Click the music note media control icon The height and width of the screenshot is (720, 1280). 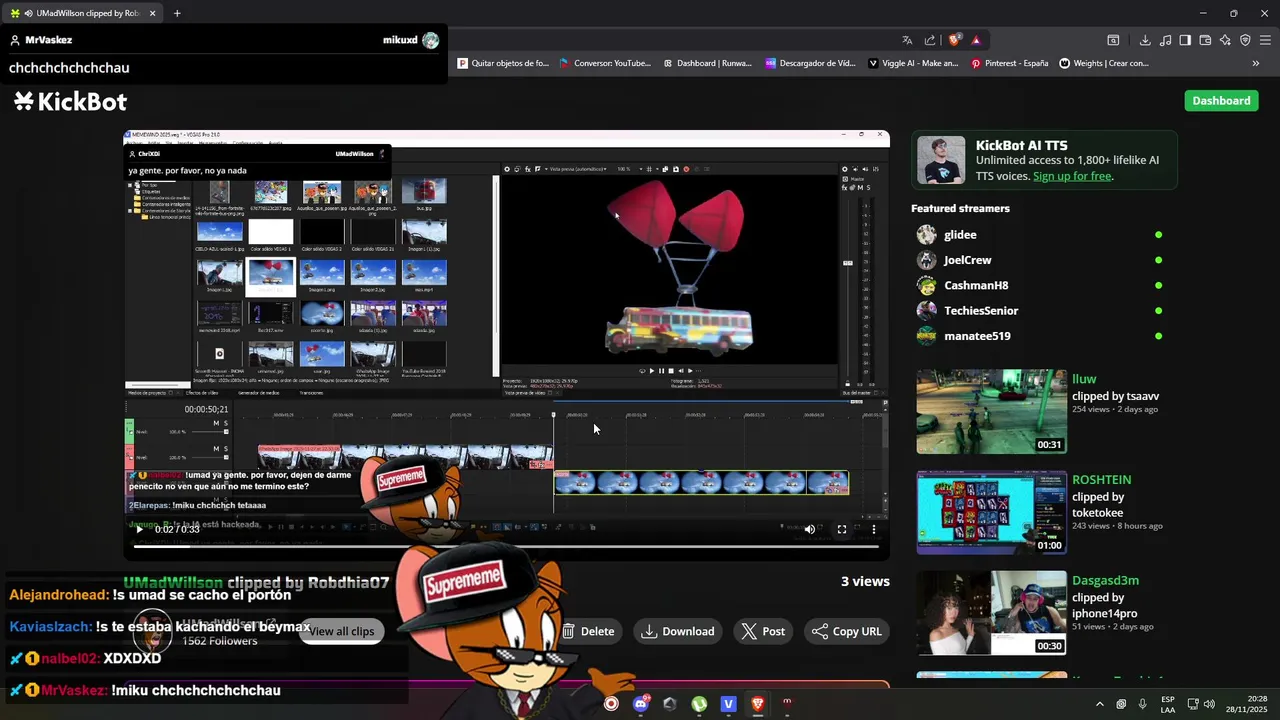coord(1165,40)
